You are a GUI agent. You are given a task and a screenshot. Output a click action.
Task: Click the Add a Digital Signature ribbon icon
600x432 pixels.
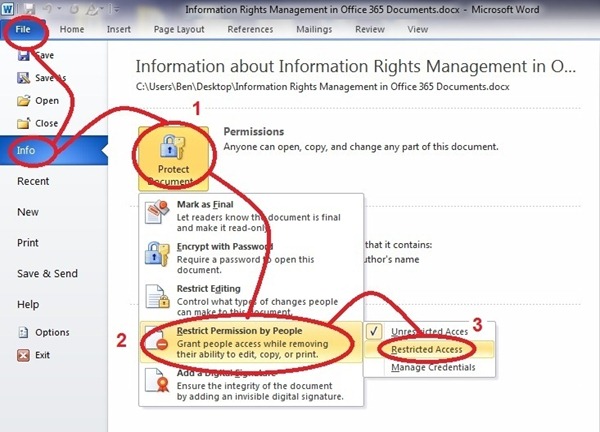point(157,380)
